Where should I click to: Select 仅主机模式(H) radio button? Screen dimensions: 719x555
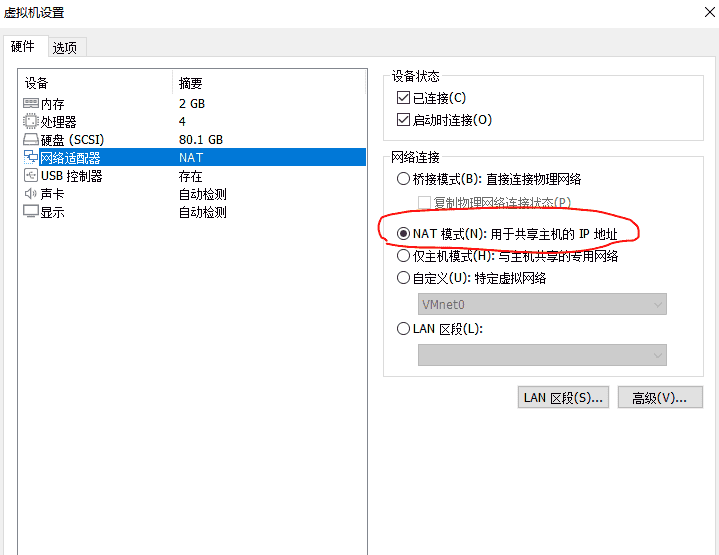click(403, 255)
